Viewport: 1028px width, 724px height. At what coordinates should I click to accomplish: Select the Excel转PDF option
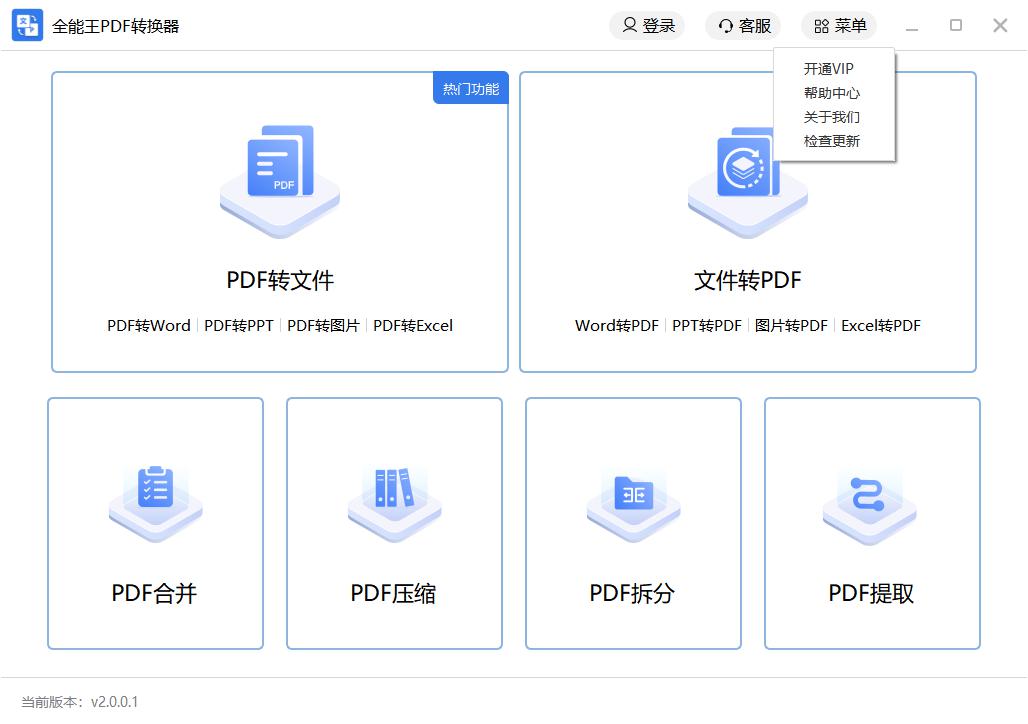point(880,325)
